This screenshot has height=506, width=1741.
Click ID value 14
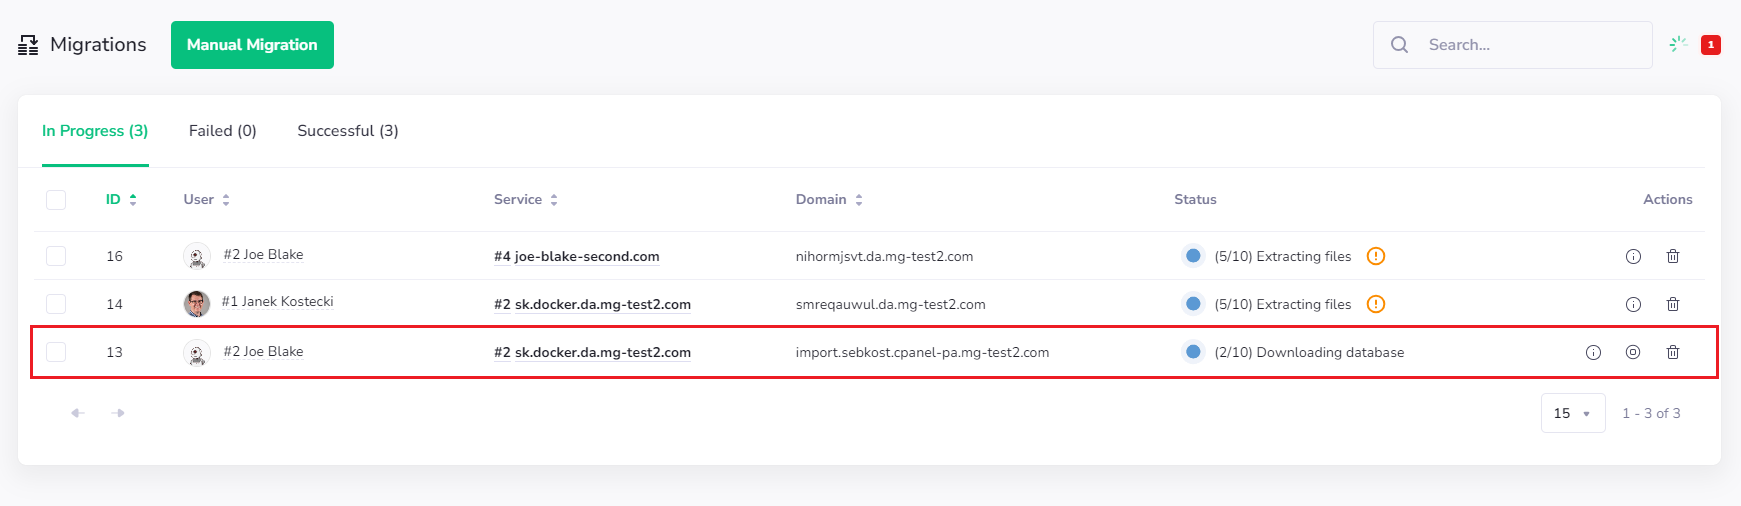(115, 304)
